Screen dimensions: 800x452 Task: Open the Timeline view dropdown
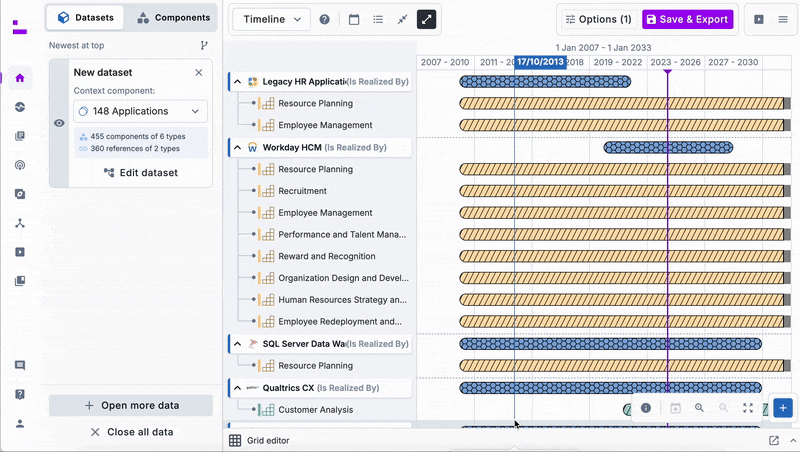point(271,19)
